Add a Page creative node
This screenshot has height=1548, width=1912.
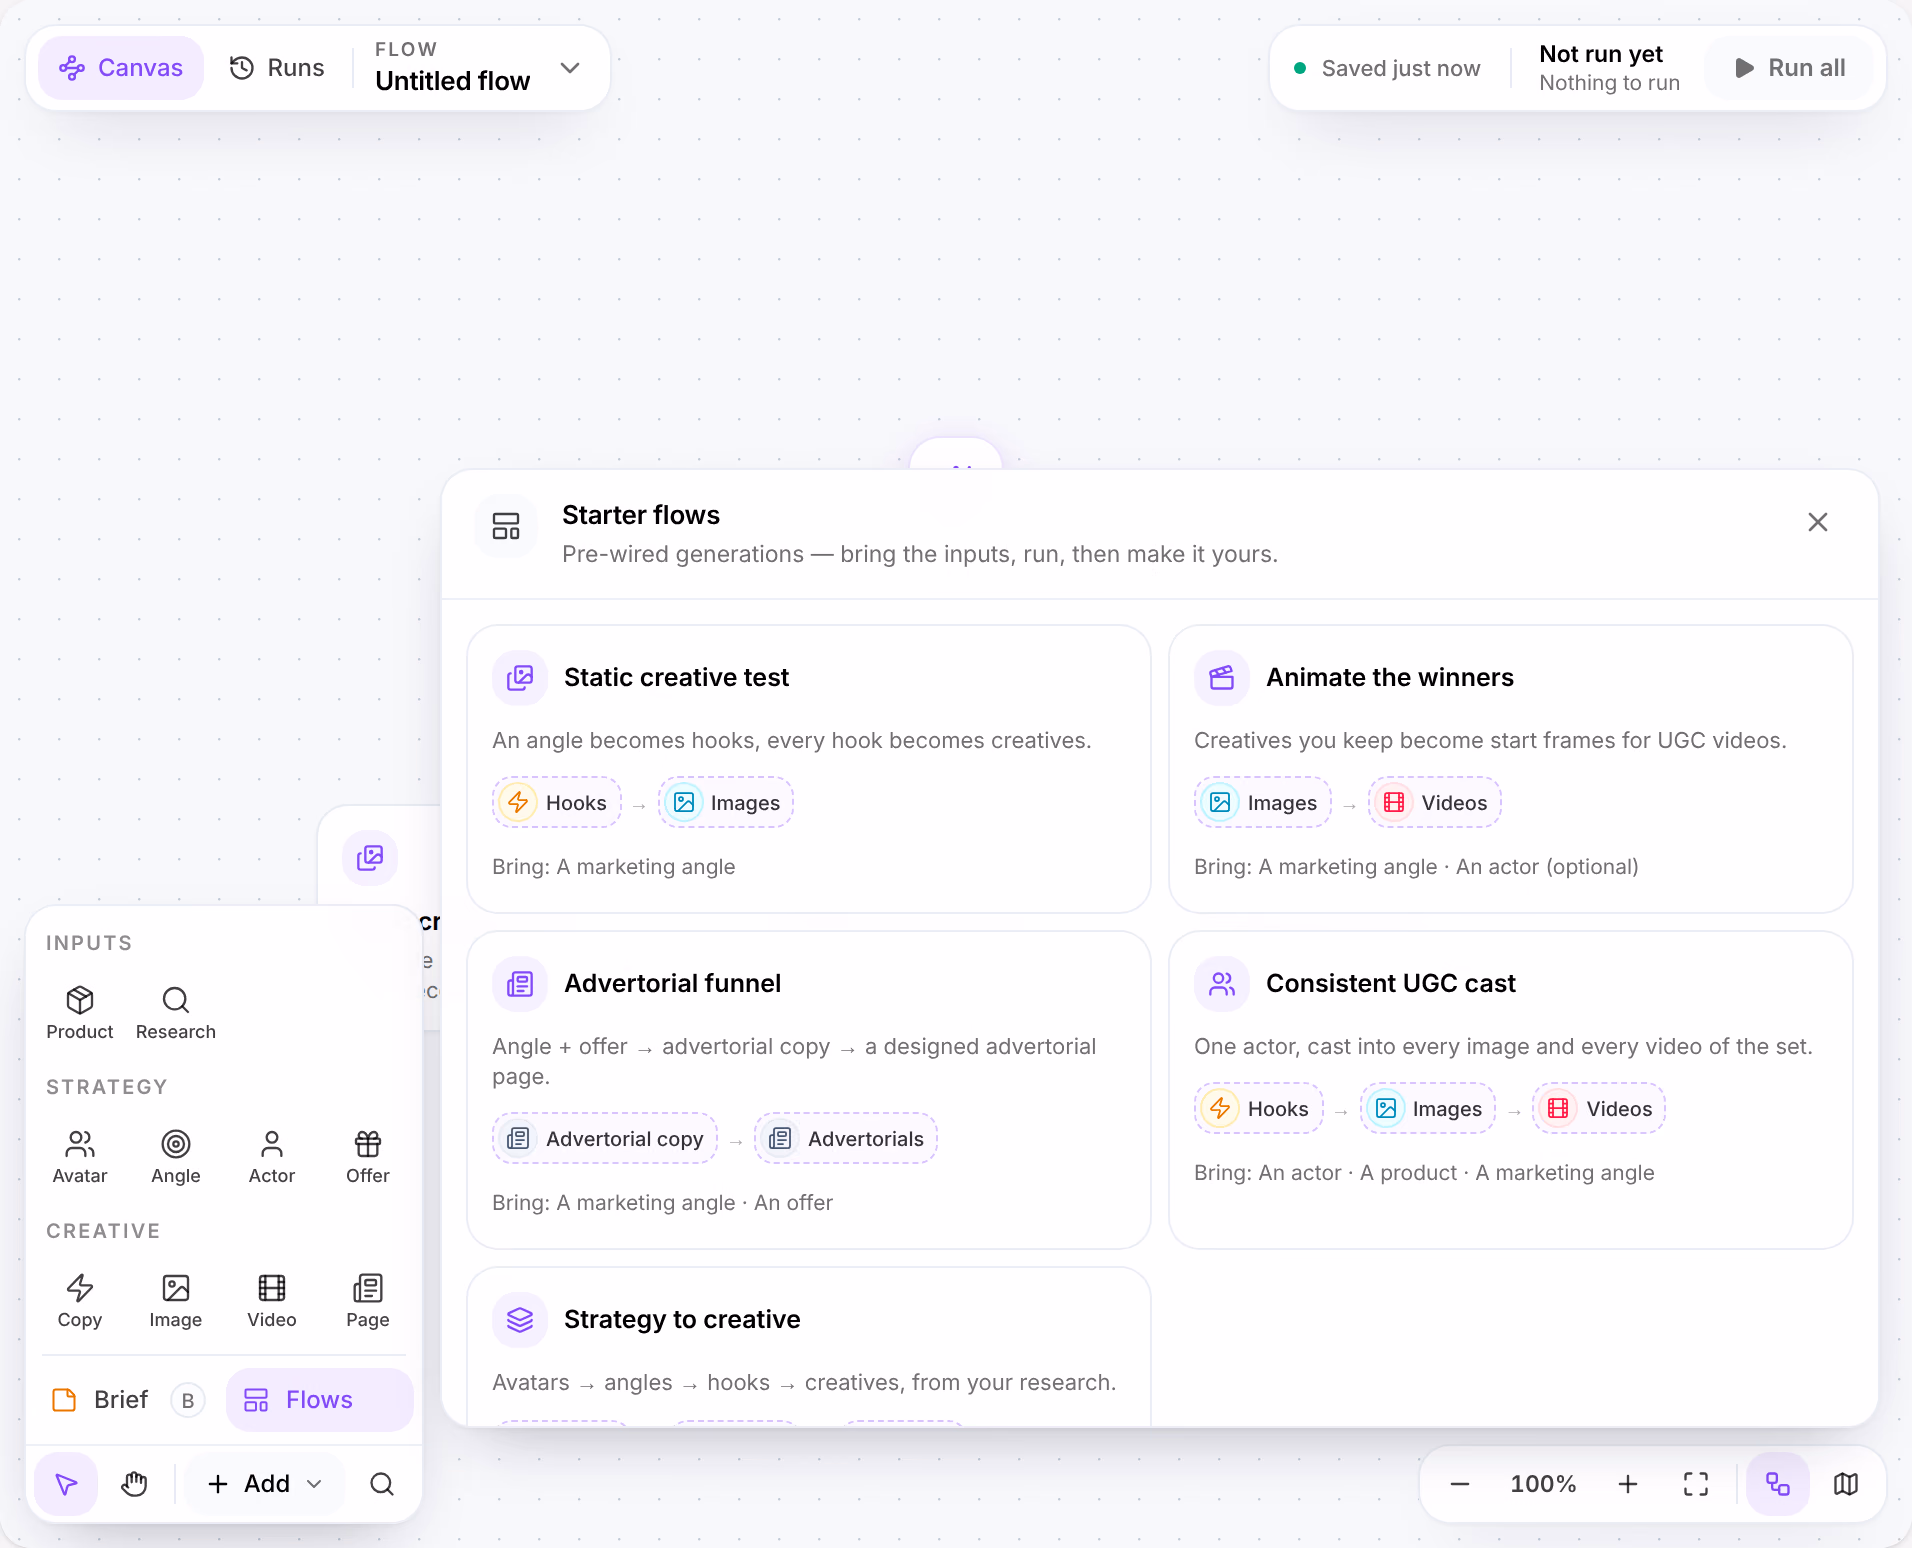[368, 1300]
